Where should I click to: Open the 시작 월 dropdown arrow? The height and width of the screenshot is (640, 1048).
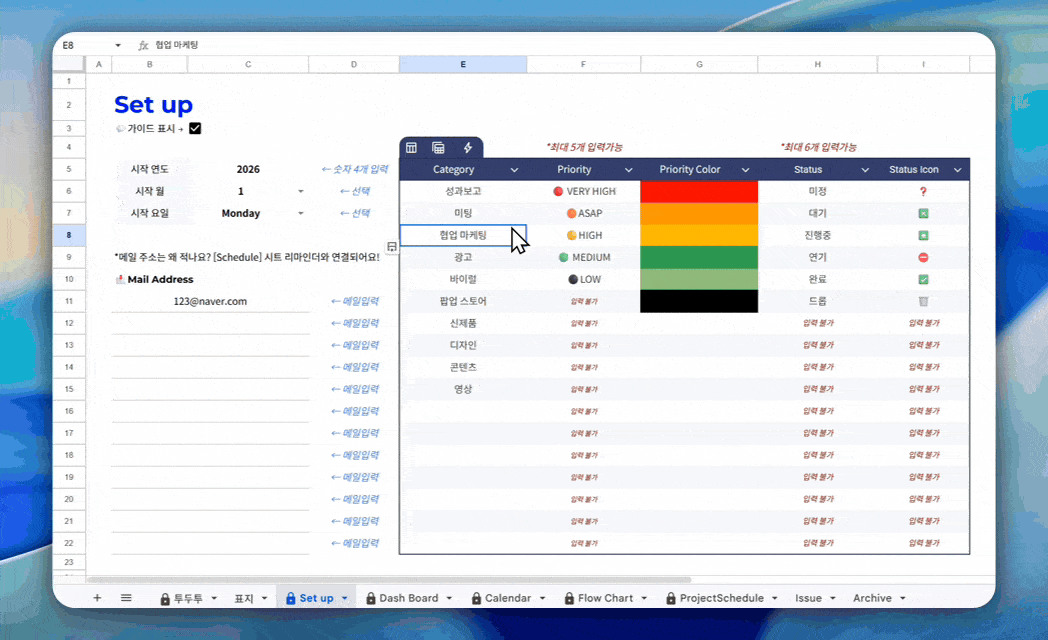(301, 191)
